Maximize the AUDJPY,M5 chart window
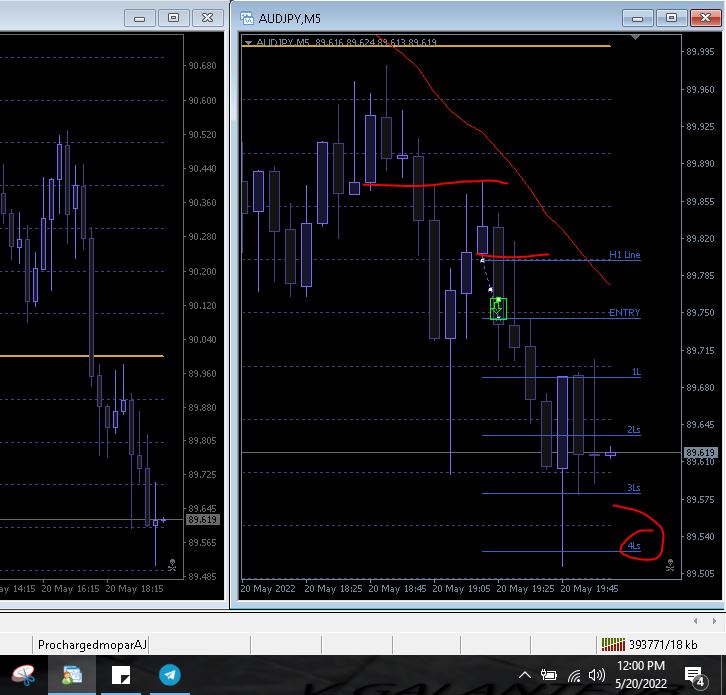This screenshot has width=726, height=695. [x=671, y=18]
